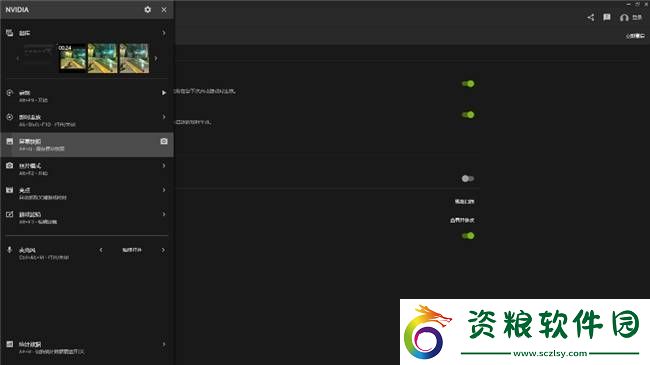This screenshot has width=650, height=365.
Task: Click the Photo Mode camera icon on Alt+F2 row
Action: point(10,165)
